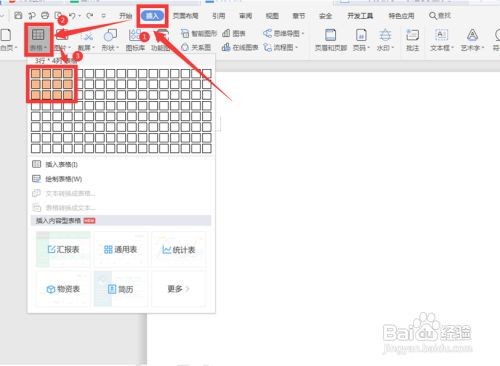Click the customize quick access toolbar arrow
Image resolution: width=500 pixels, height=366 pixels.
(x=104, y=16)
